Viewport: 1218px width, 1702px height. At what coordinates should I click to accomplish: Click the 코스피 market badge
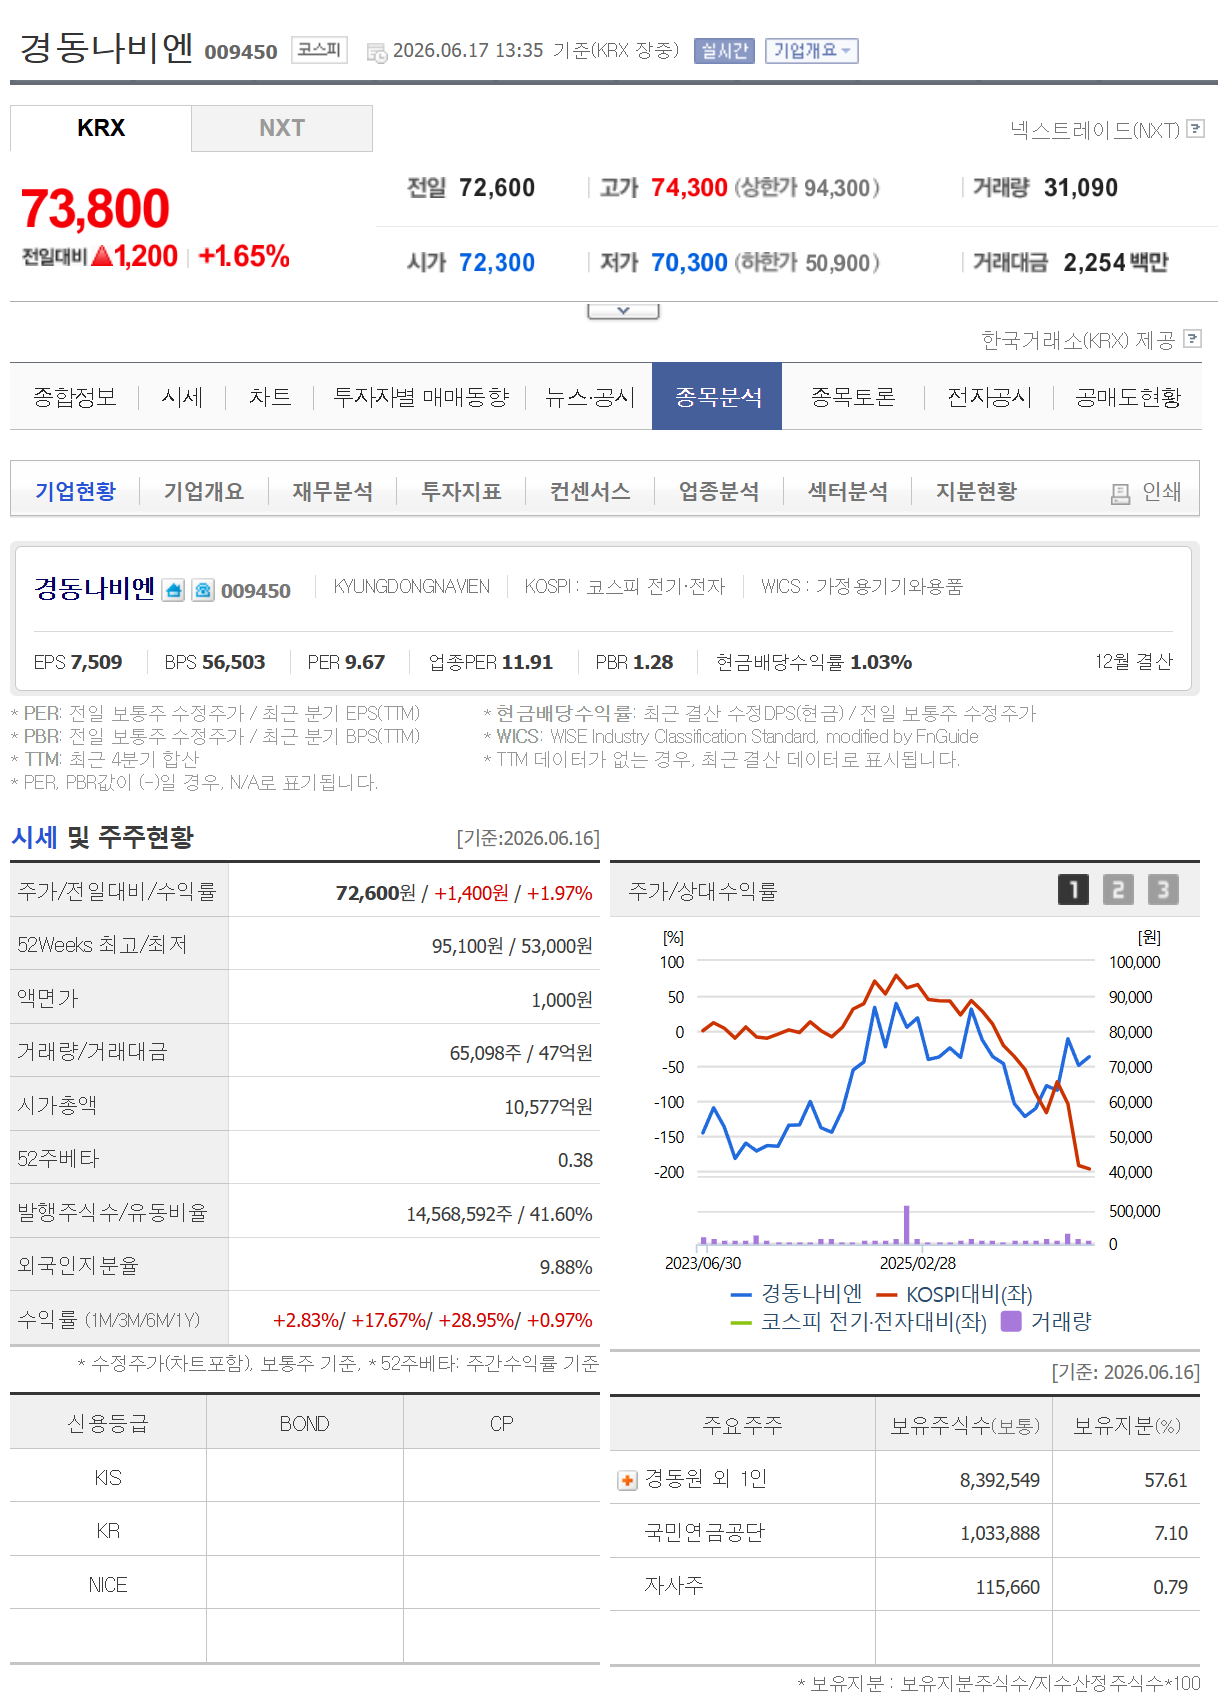click(x=320, y=50)
